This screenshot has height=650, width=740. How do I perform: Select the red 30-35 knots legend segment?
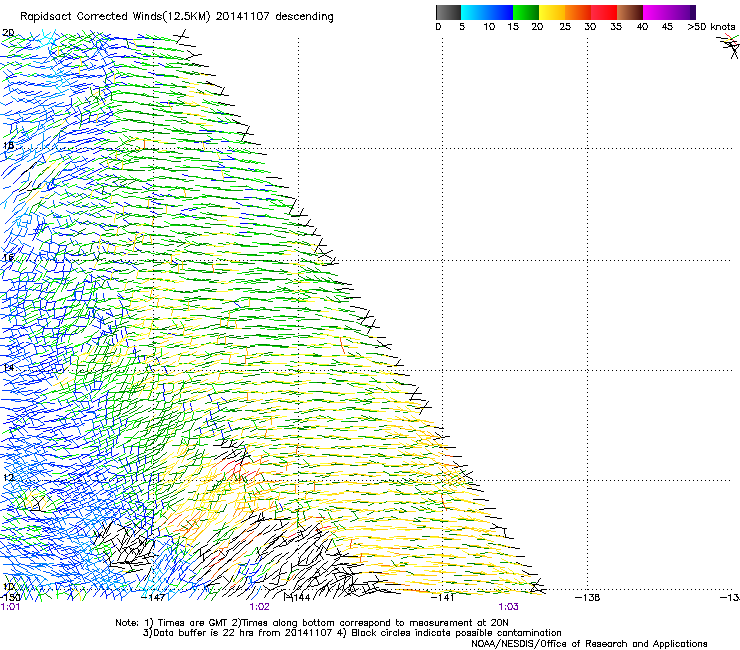click(604, 12)
